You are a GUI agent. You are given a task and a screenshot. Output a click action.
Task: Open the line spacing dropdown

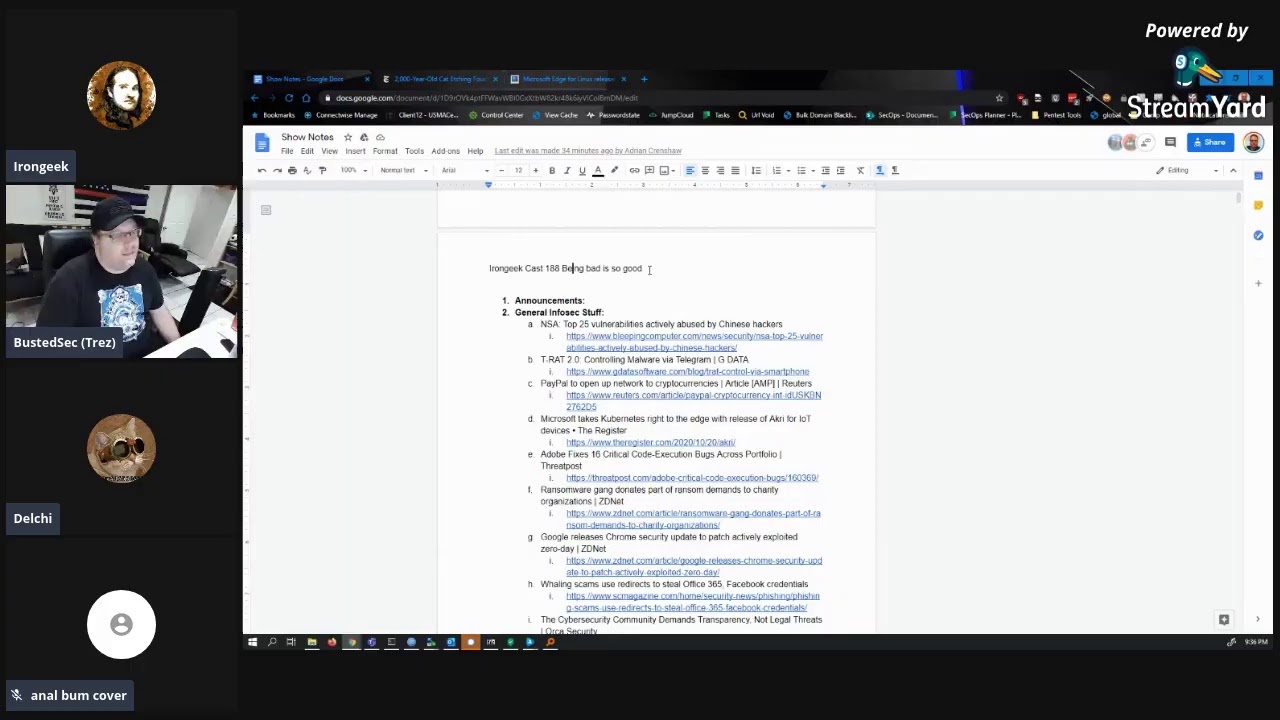pos(756,170)
